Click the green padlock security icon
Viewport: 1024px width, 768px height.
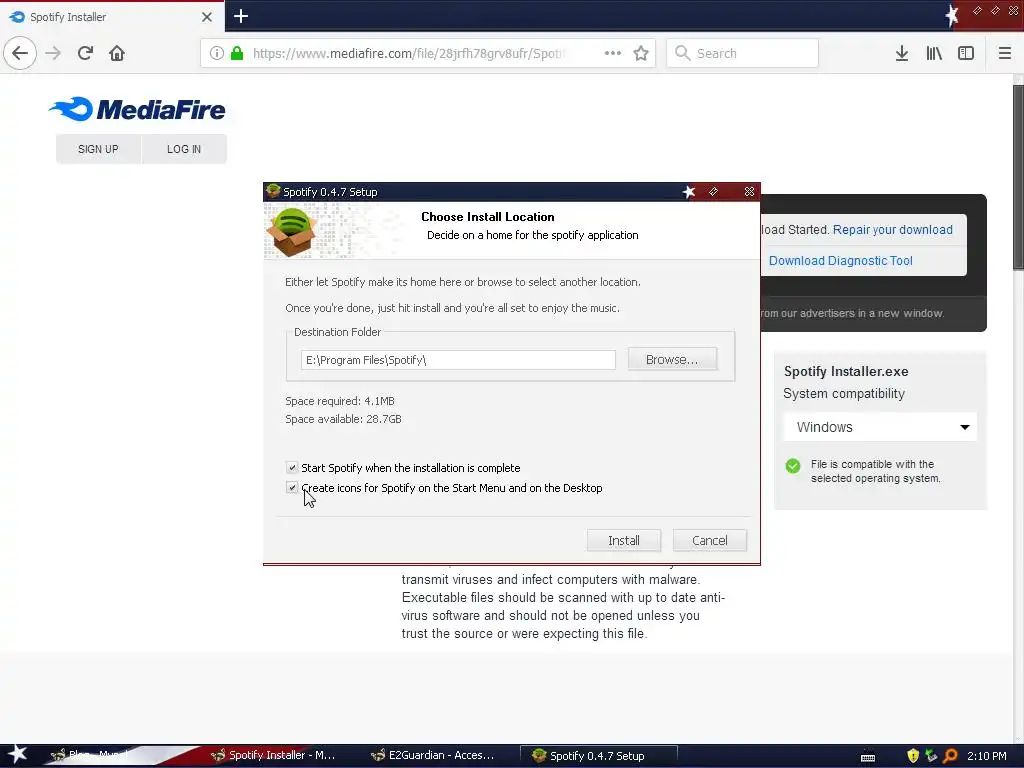click(237, 53)
